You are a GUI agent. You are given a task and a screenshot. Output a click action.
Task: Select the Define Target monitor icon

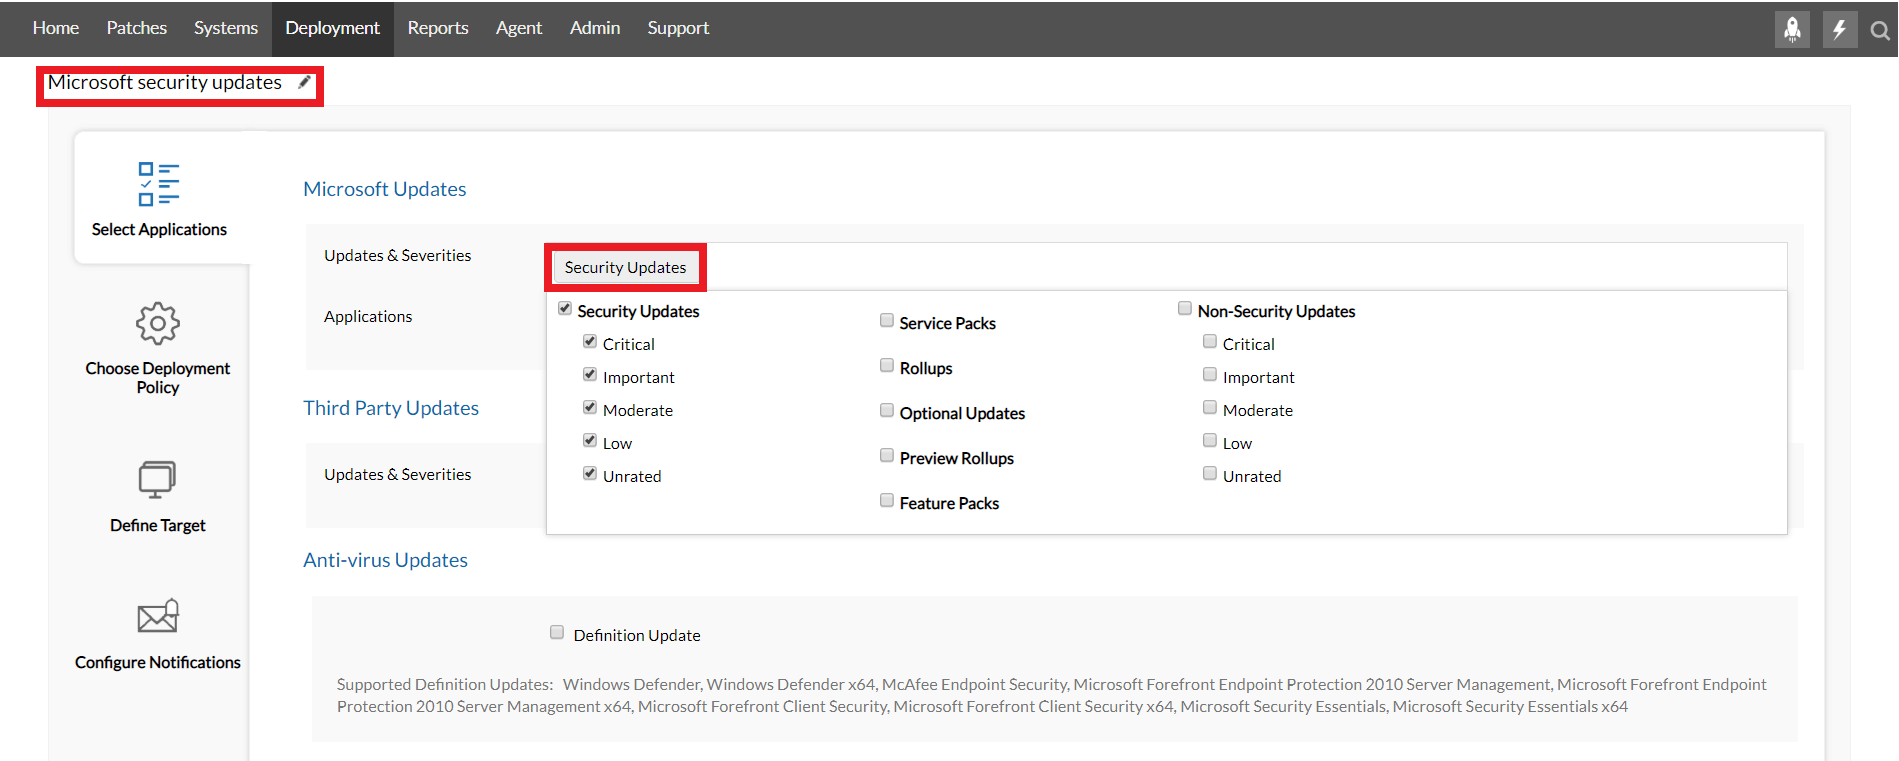(x=157, y=479)
